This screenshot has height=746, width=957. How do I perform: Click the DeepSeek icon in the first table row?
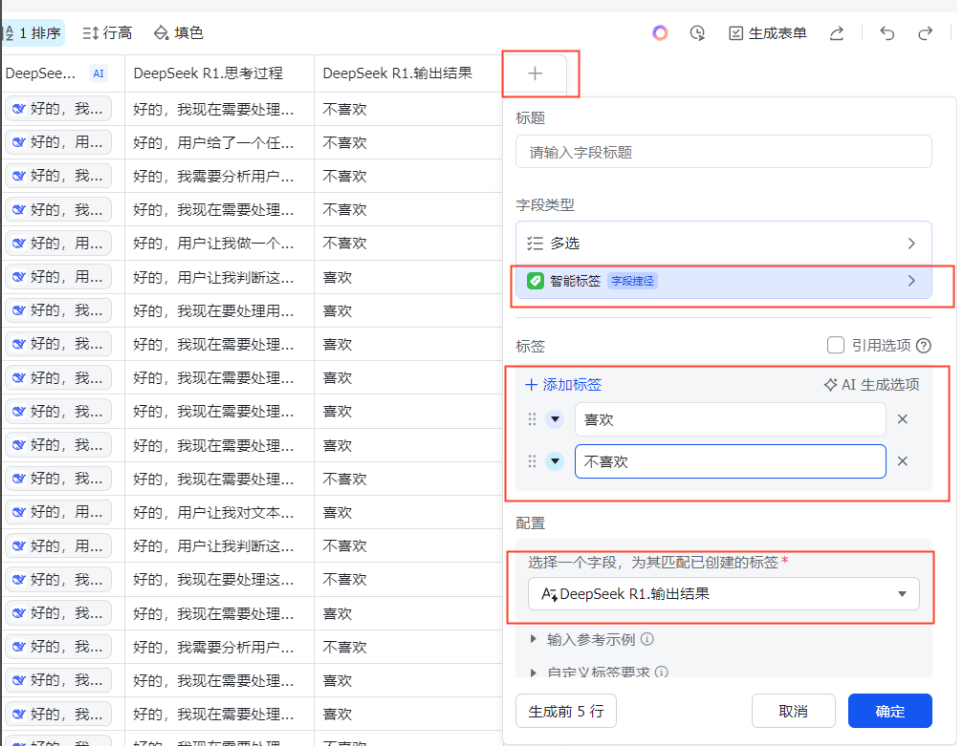point(19,109)
